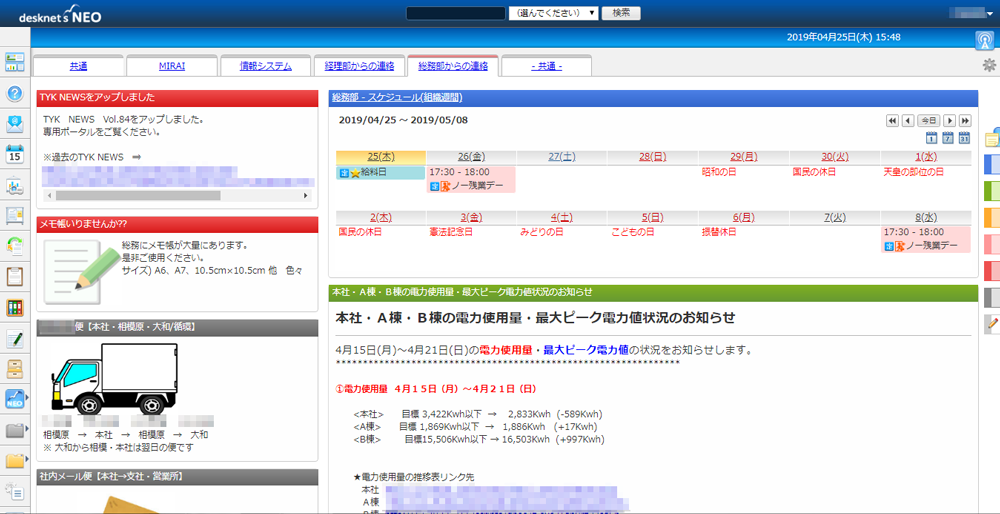Click the 今日 button in schedule

[928, 120]
